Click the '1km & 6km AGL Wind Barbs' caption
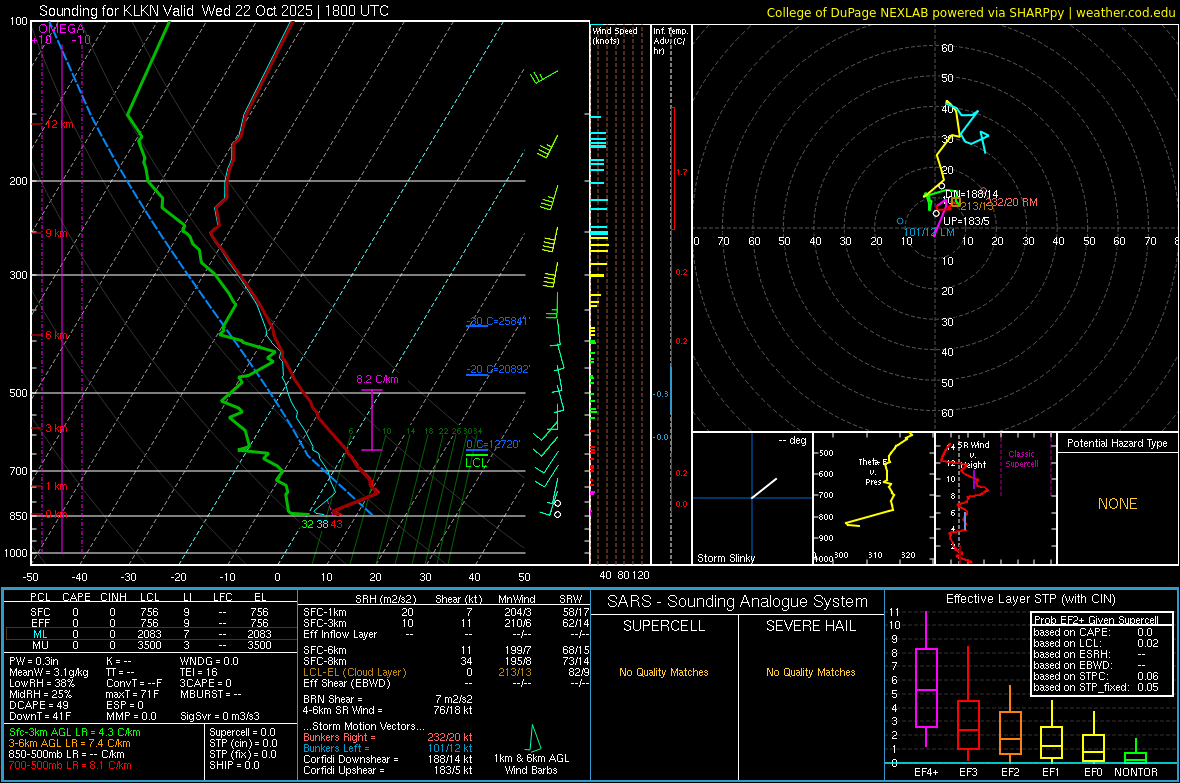The width and height of the screenshot is (1180, 783). (531, 764)
